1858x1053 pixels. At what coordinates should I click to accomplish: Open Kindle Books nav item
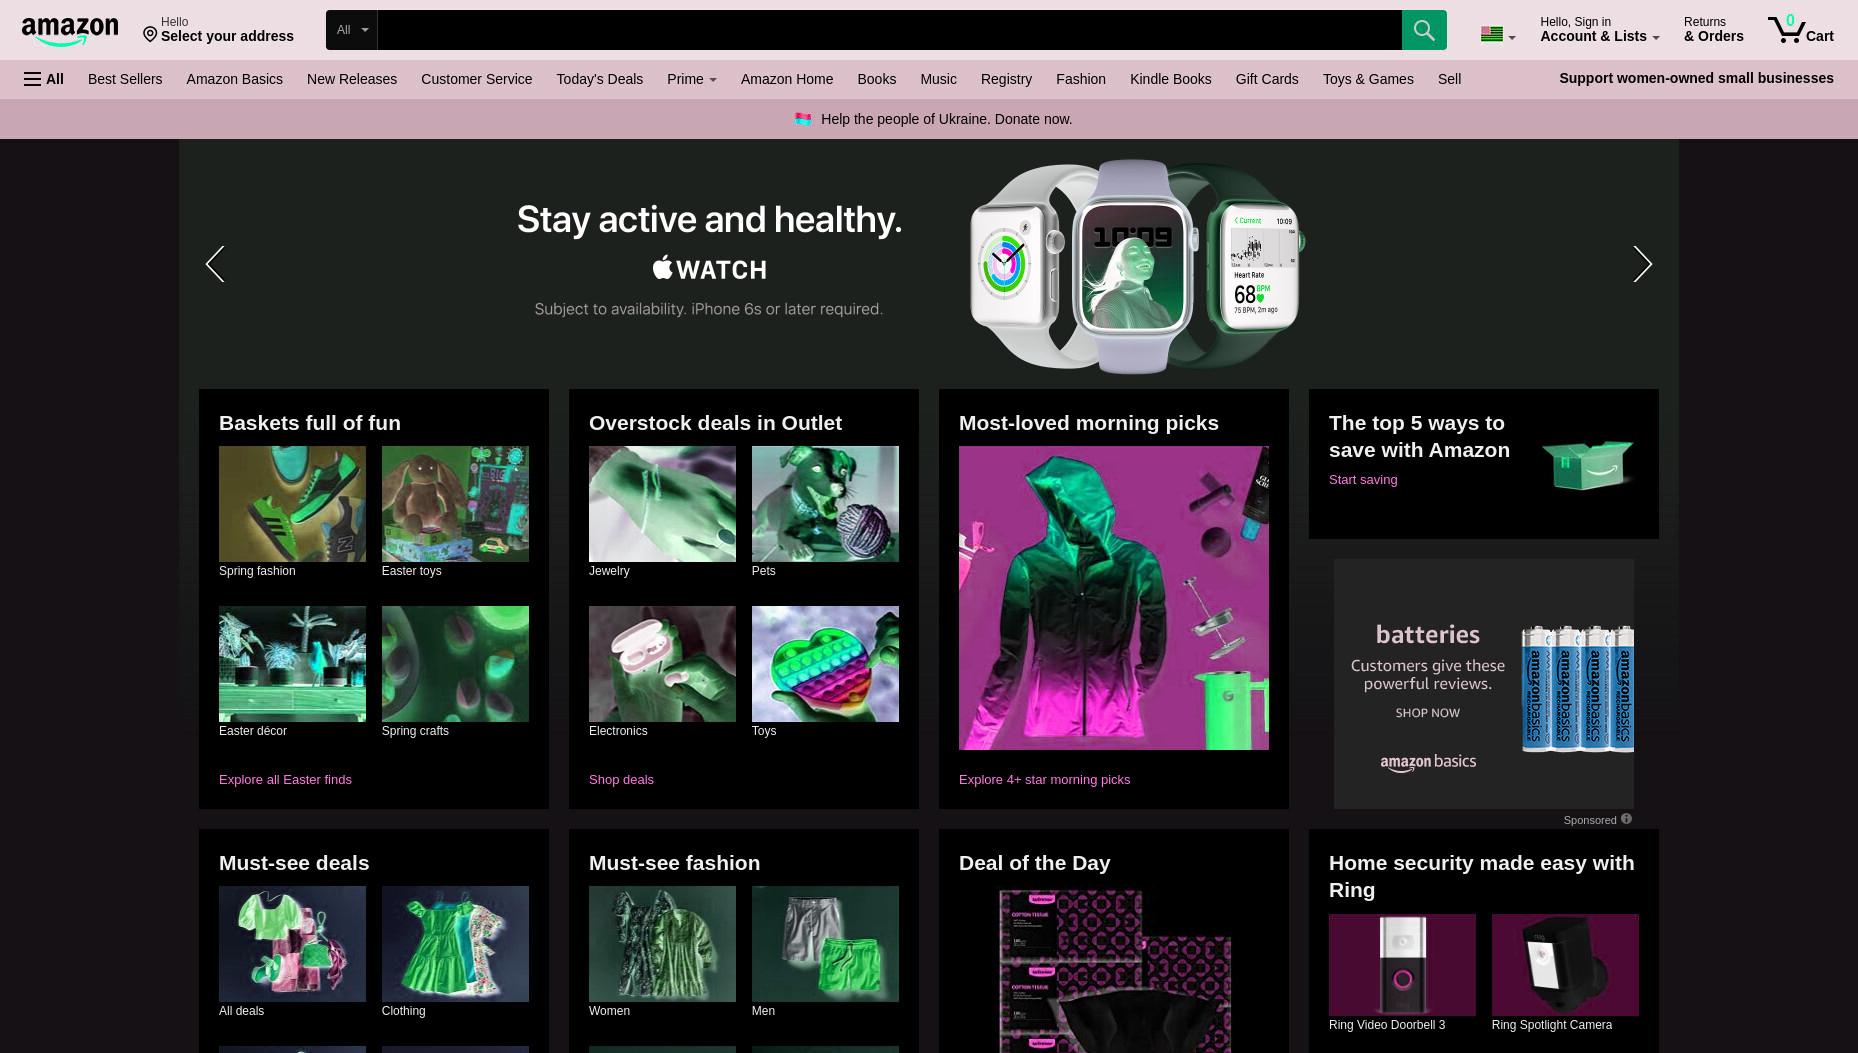[1170, 79]
